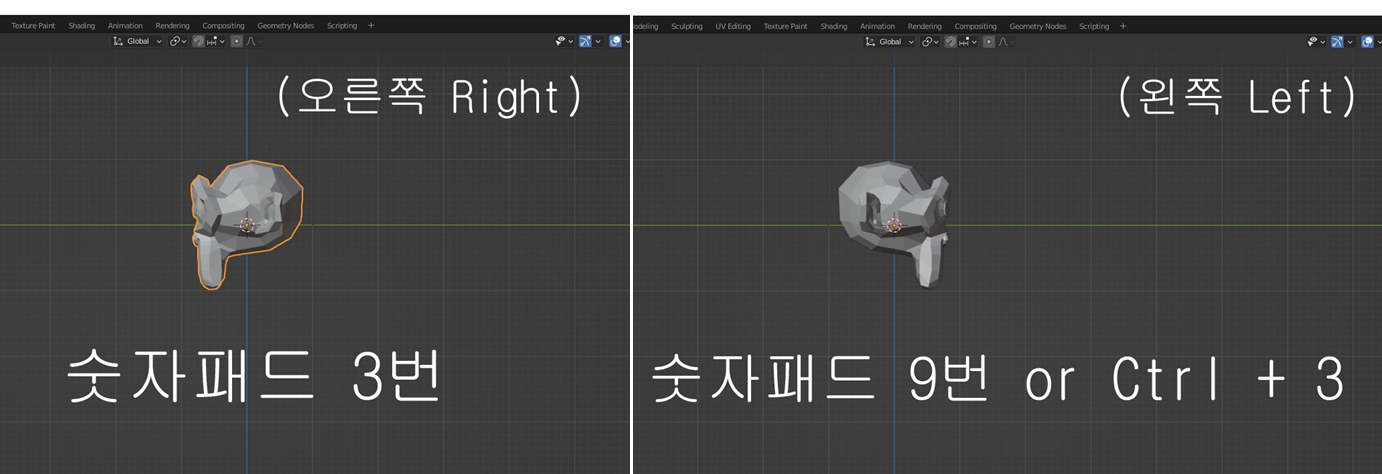Add a workspace with plus in Left (9번) window
Viewport: 1382px width, 474px height.
pyautogui.click(x=1123, y=26)
